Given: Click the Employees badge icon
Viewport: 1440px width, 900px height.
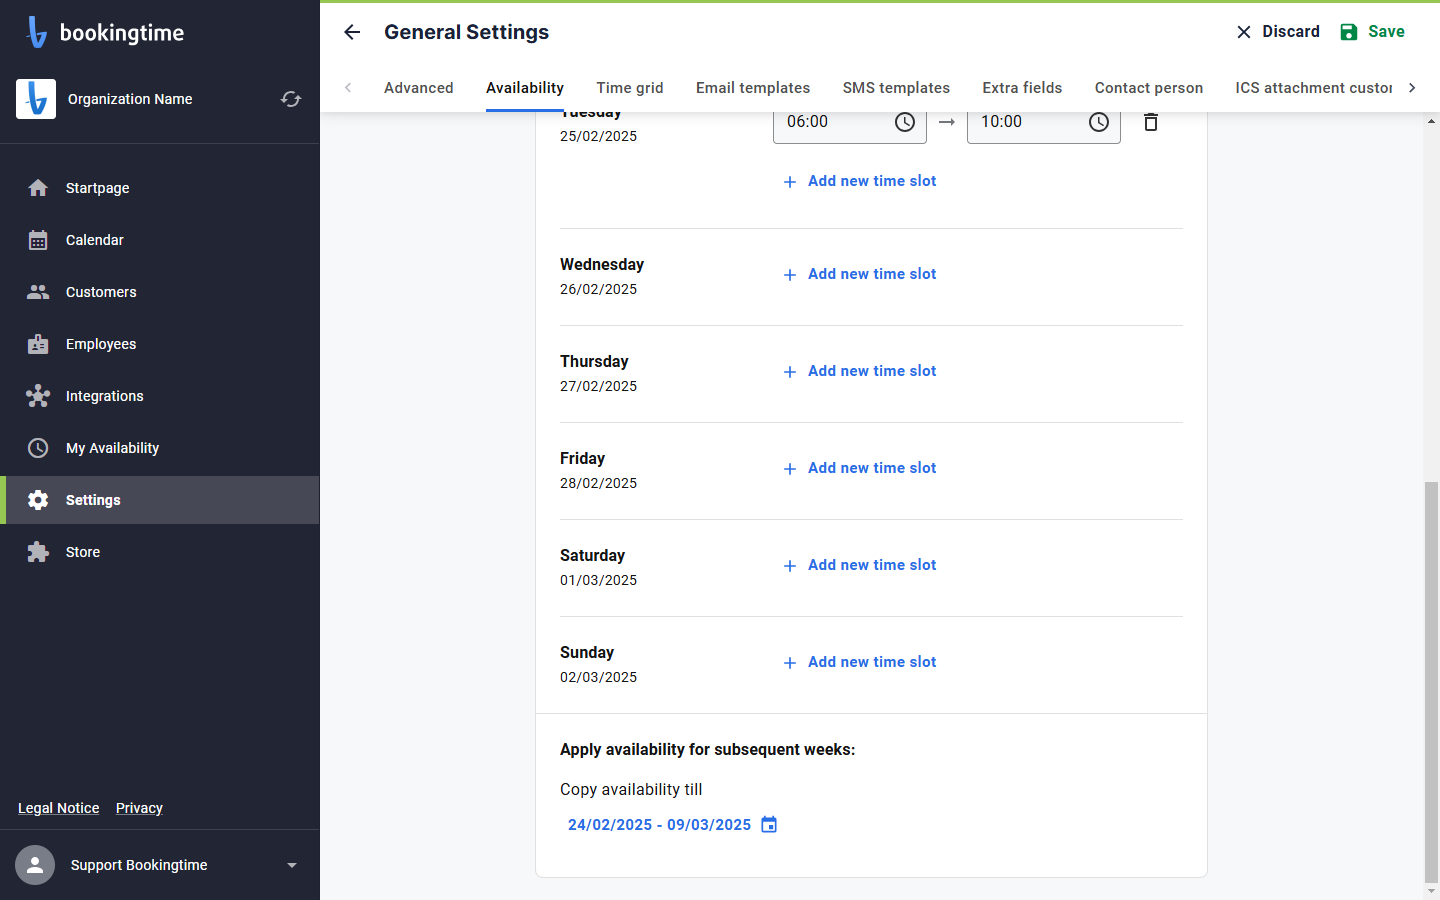Looking at the screenshot, I should click(x=38, y=344).
